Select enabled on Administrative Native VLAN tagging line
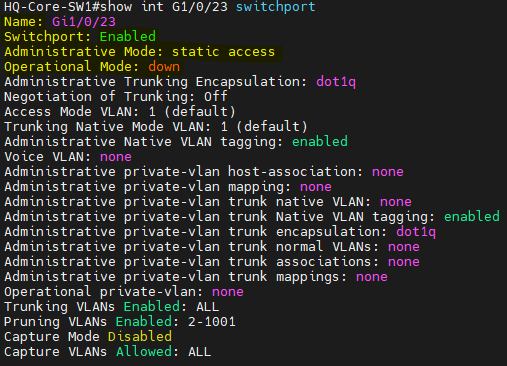 tap(320, 142)
